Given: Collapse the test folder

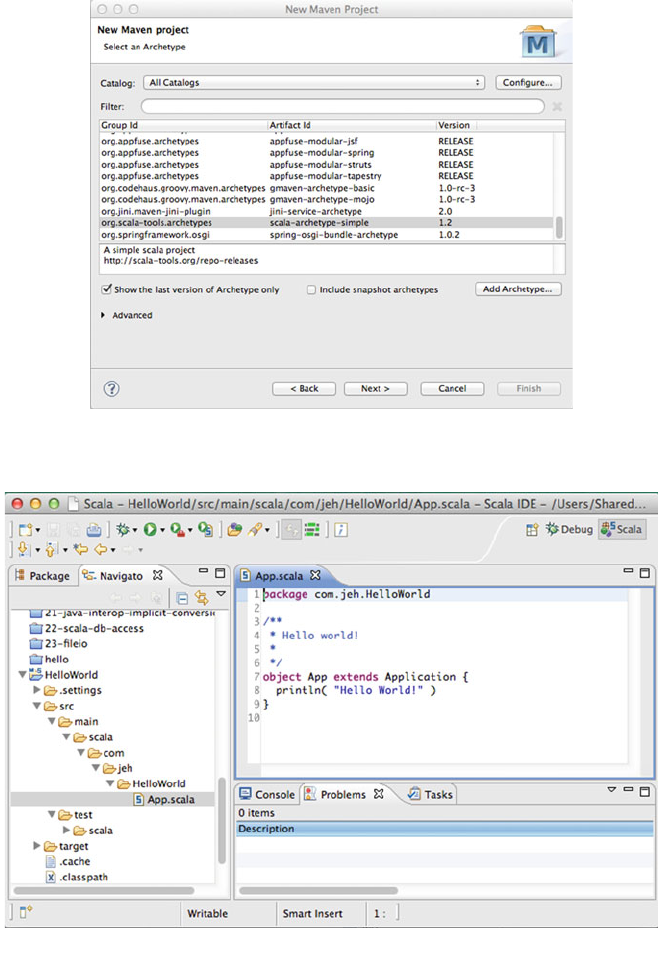Looking at the screenshot, I should [52, 815].
